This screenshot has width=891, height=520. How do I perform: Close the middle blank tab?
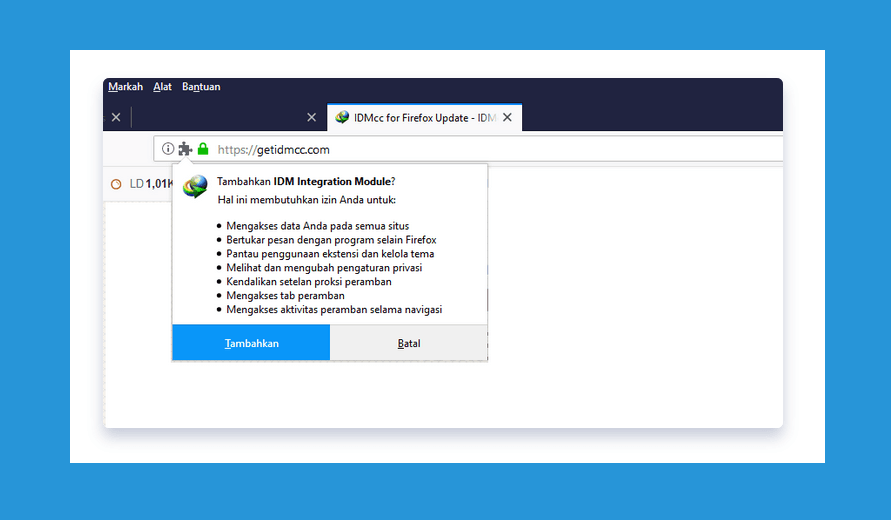[311, 117]
